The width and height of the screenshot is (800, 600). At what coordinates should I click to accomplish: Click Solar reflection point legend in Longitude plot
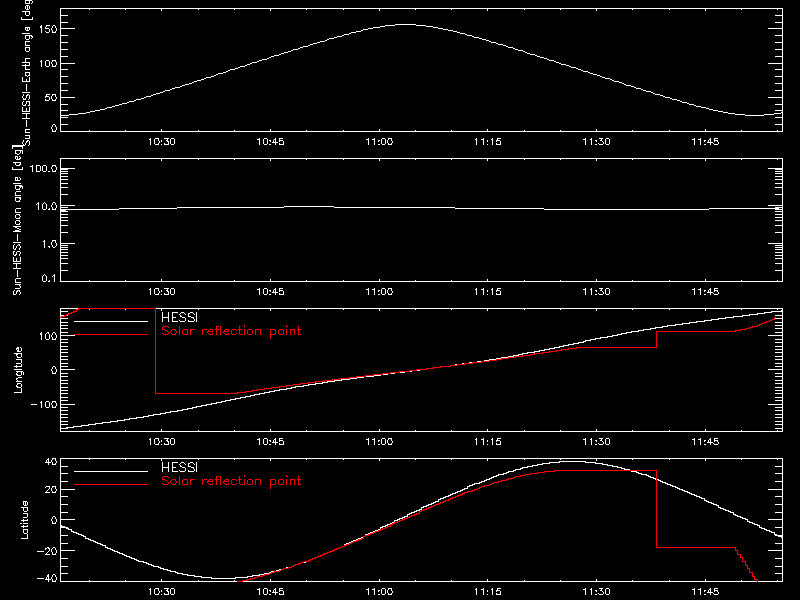[231, 331]
